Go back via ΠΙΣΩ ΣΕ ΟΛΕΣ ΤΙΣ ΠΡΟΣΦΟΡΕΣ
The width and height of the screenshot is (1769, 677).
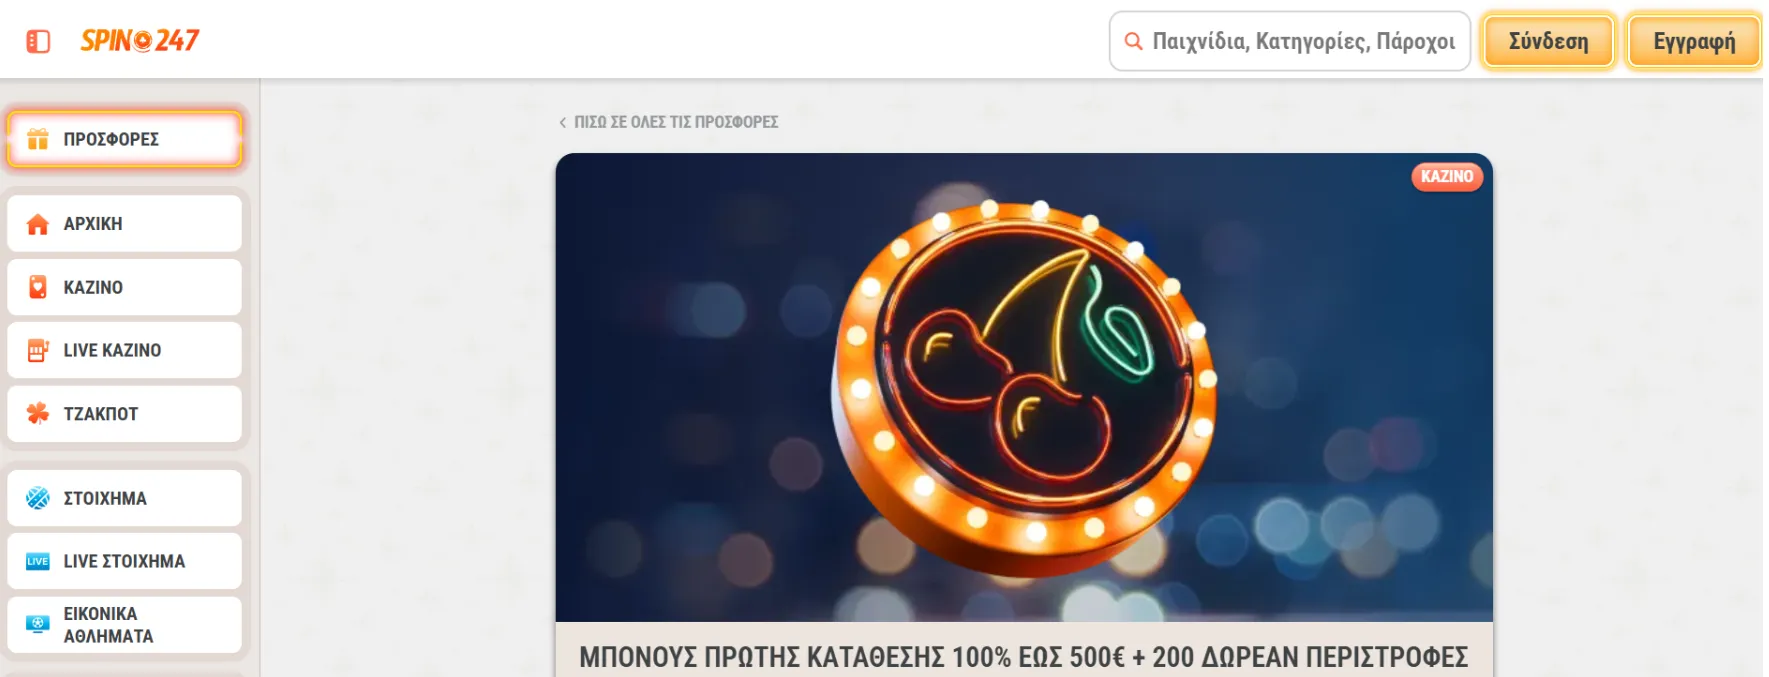pos(668,122)
